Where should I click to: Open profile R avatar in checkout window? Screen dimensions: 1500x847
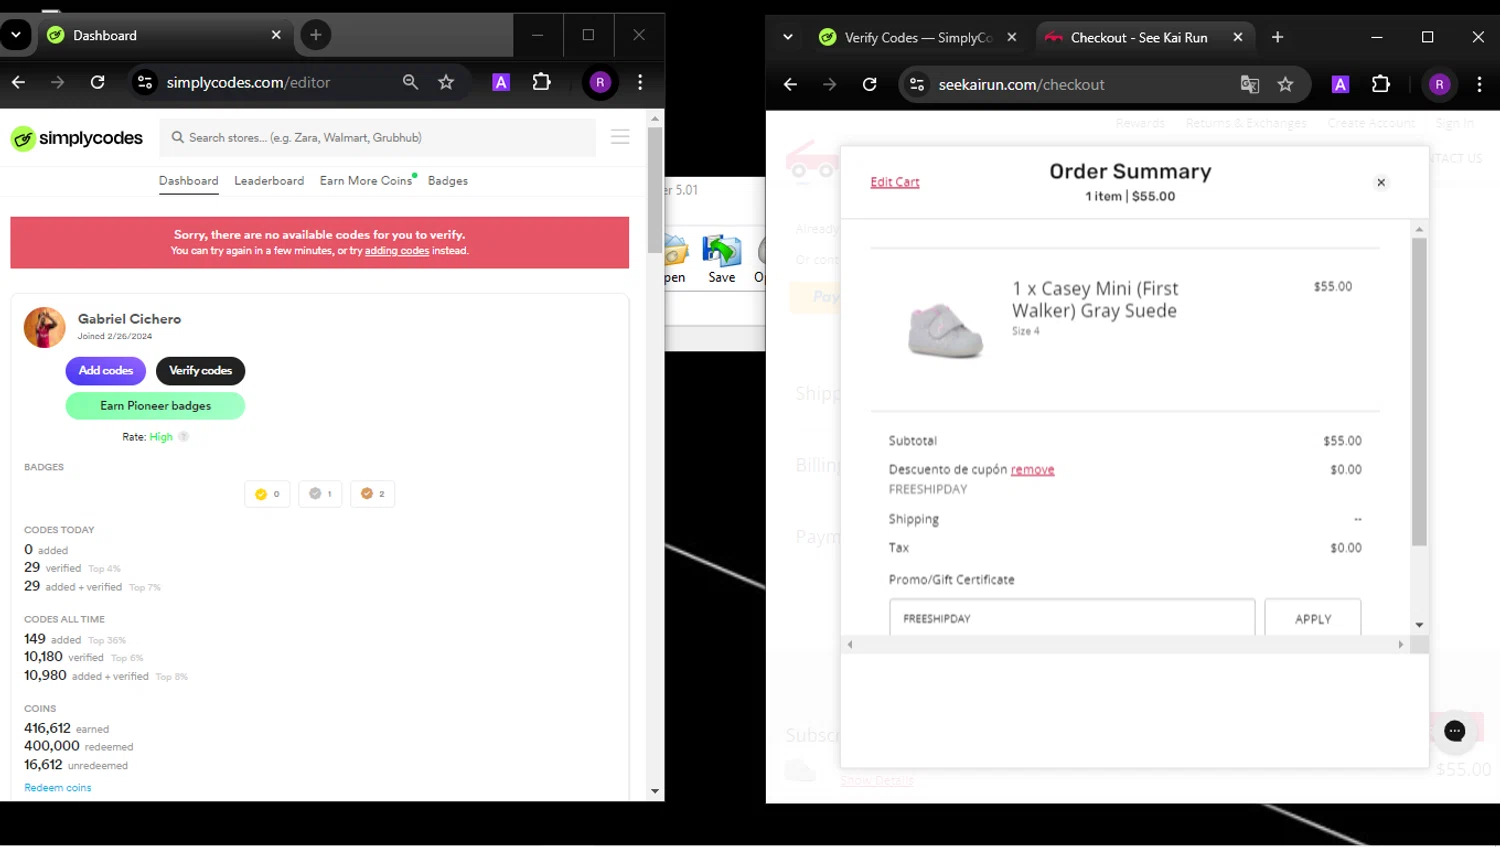point(1439,85)
